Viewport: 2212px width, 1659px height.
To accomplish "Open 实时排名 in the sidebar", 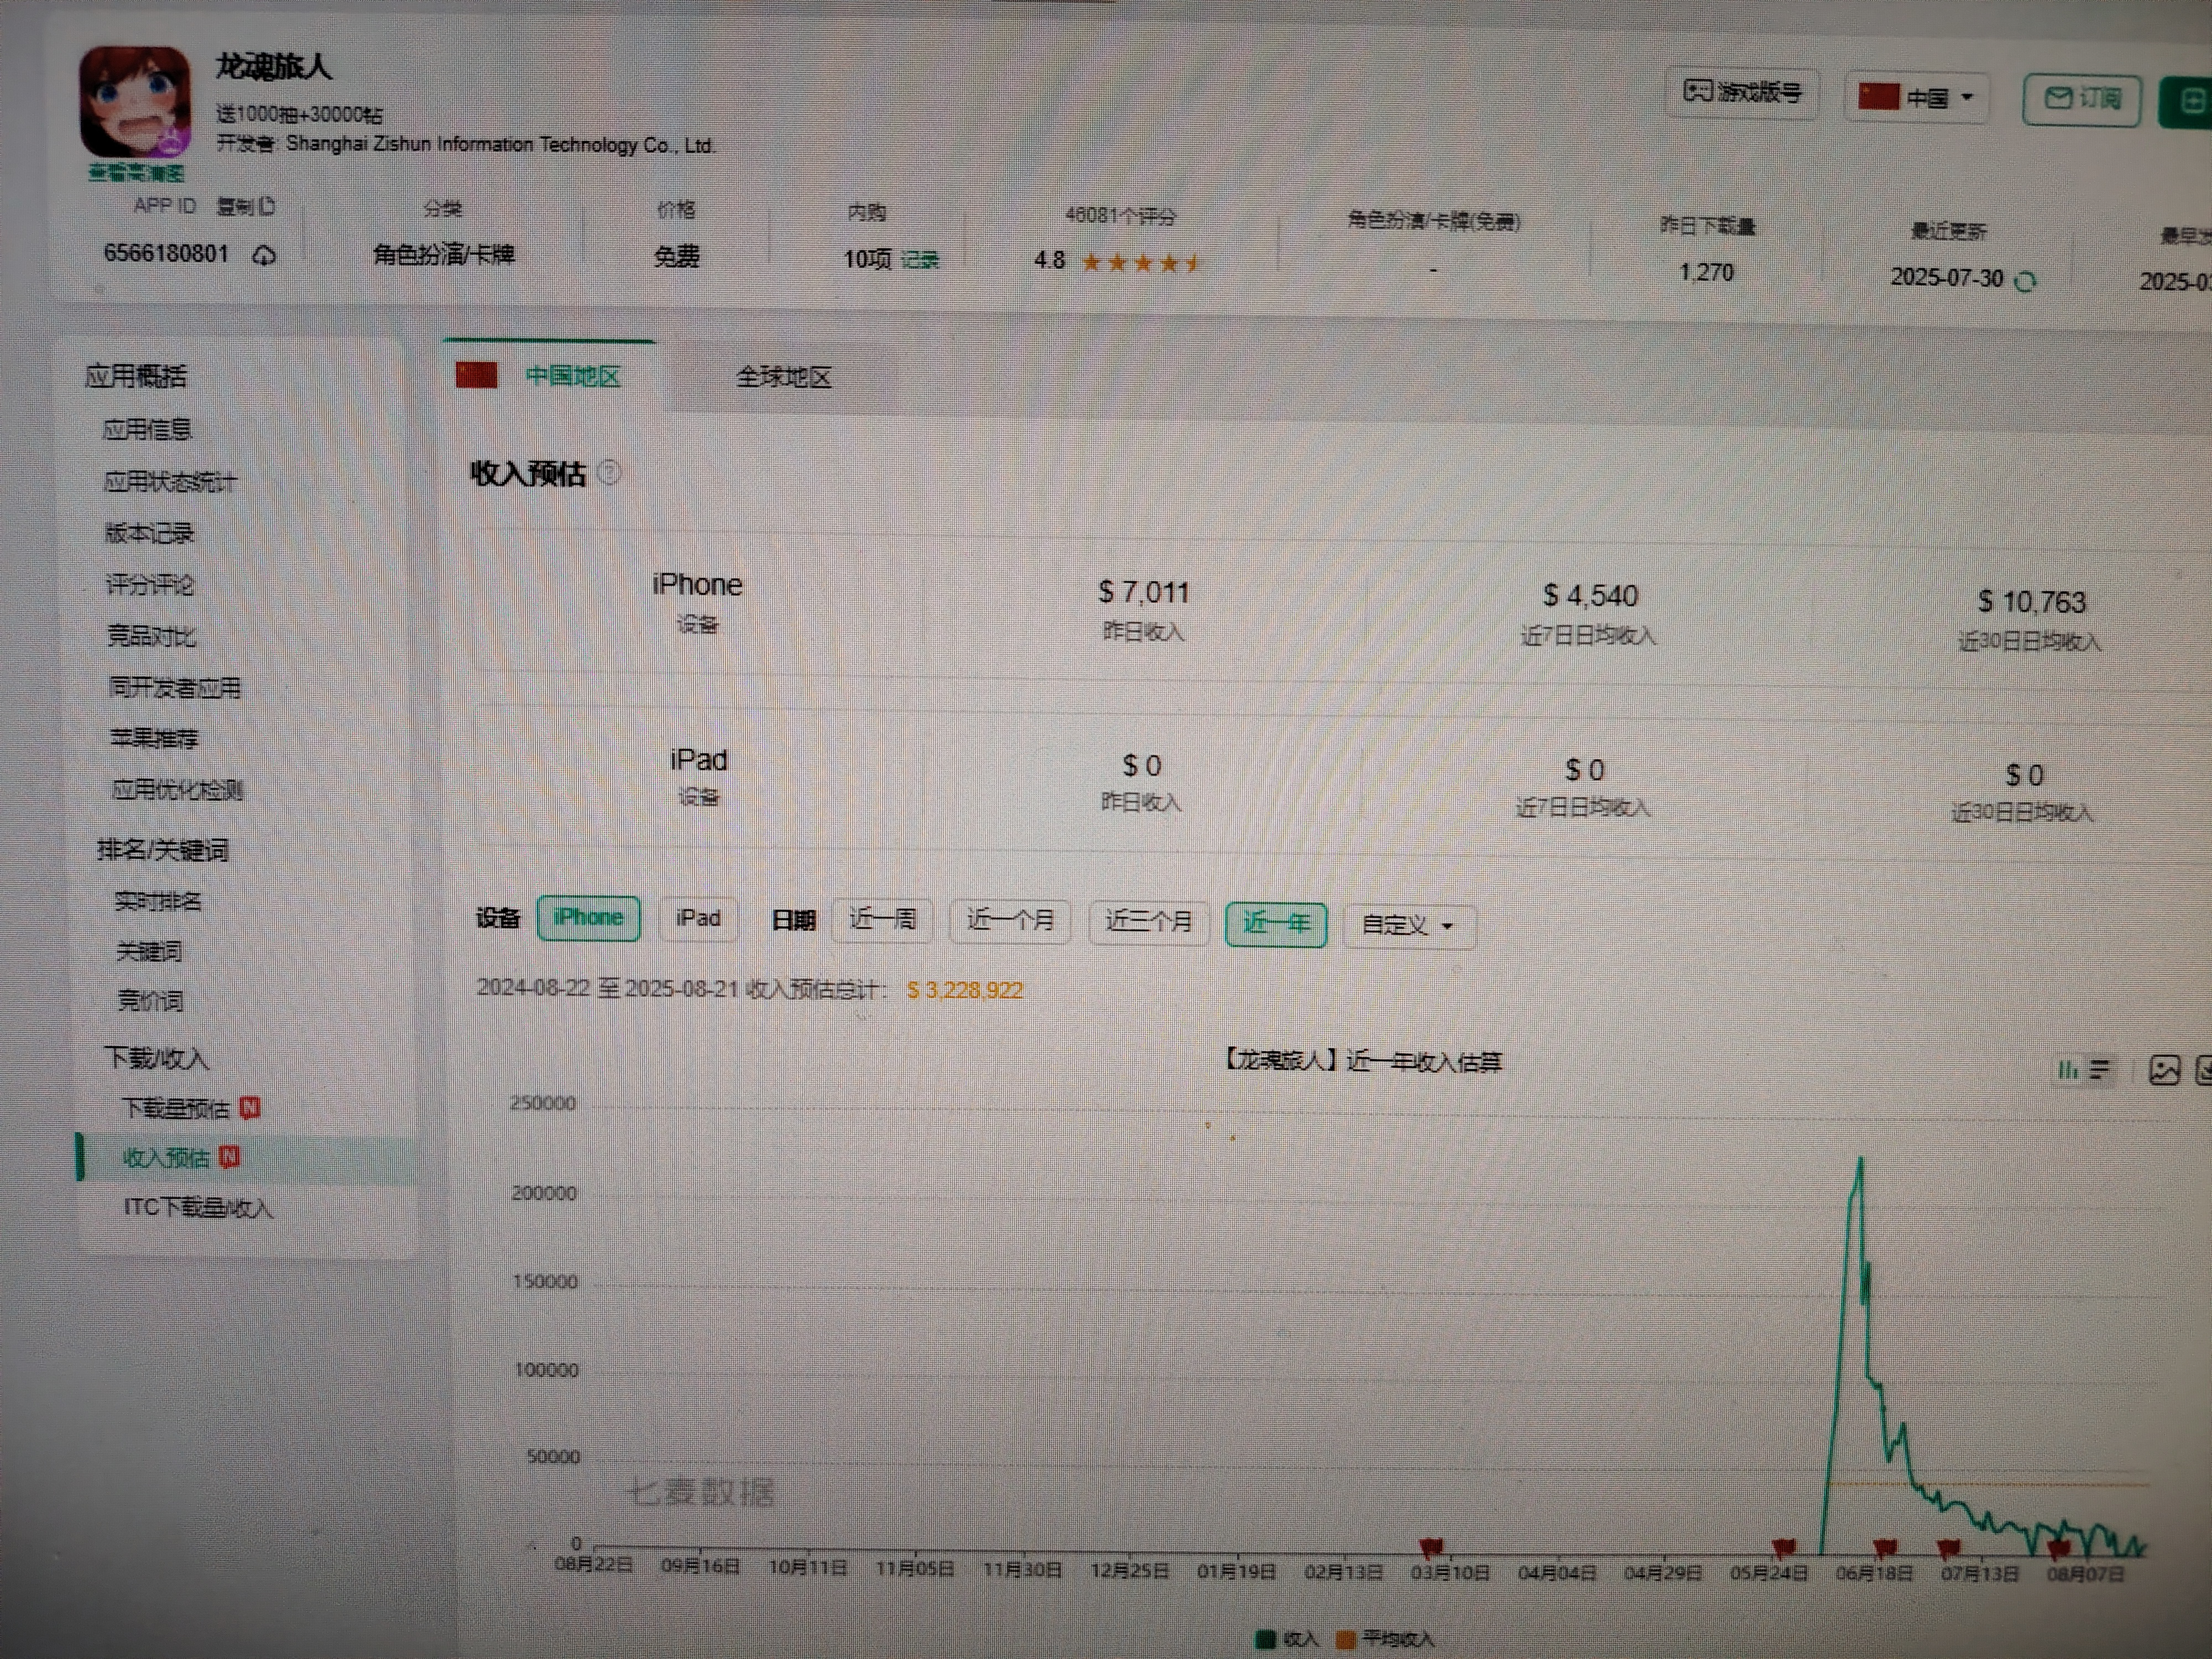I will tap(158, 901).
